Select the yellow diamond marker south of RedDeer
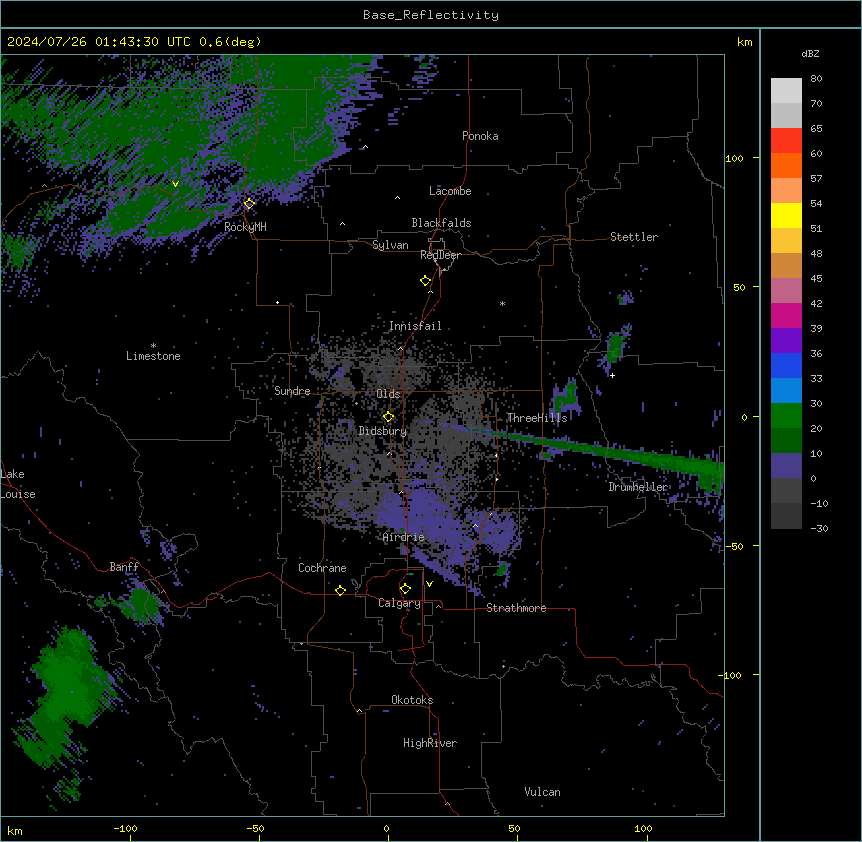 [426, 281]
